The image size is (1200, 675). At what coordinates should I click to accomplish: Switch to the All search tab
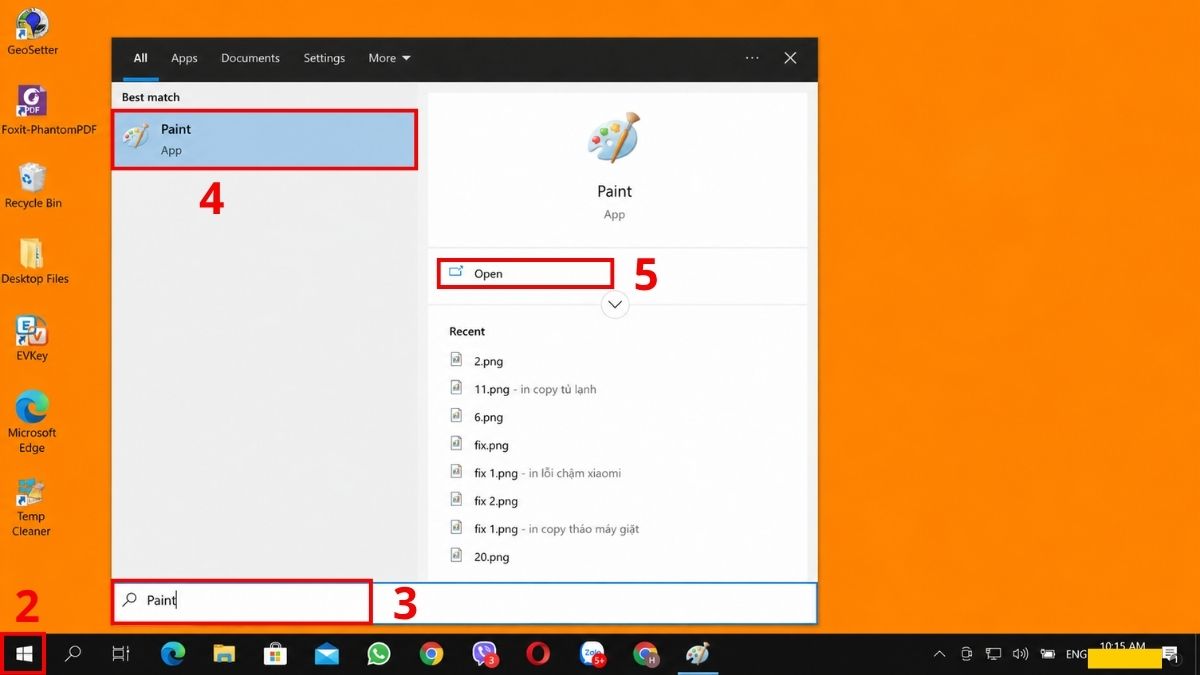pyautogui.click(x=141, y=58)
